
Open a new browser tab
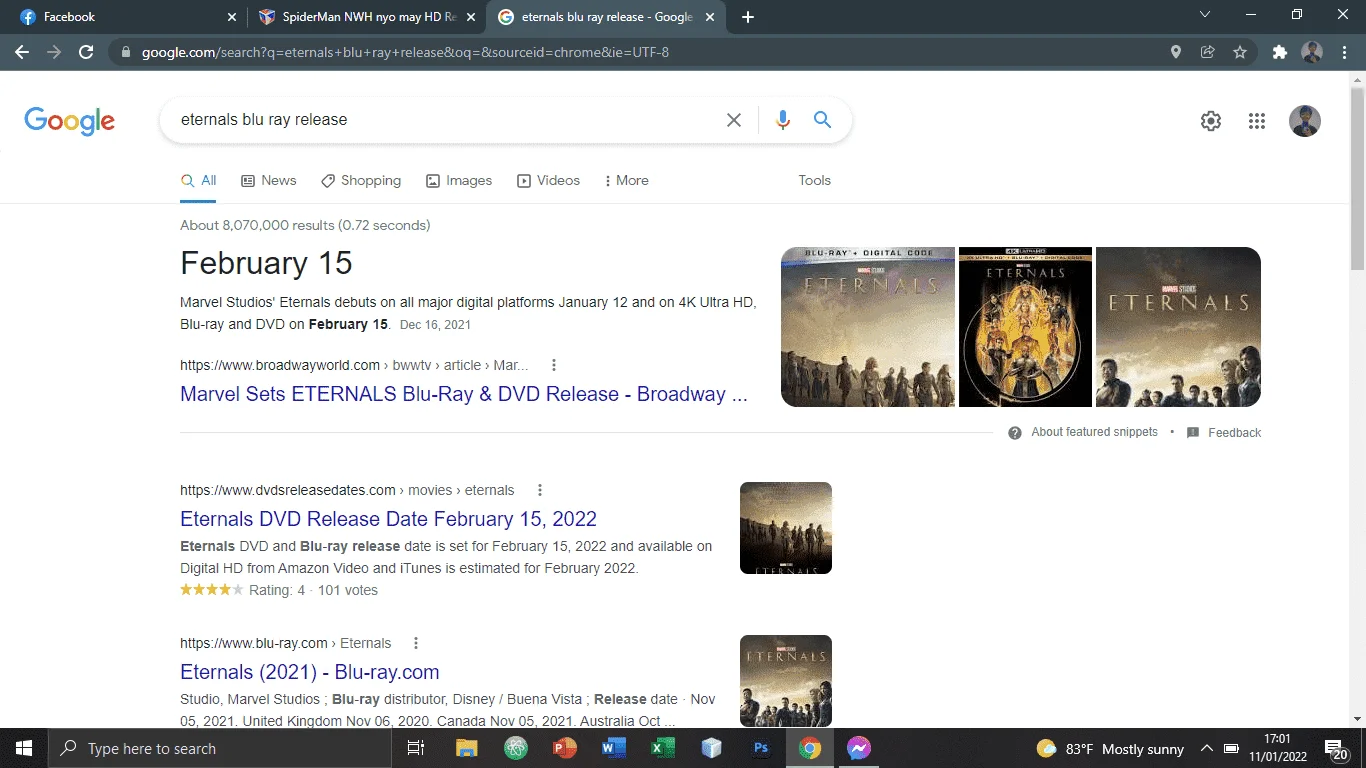(x=748, y=17)
